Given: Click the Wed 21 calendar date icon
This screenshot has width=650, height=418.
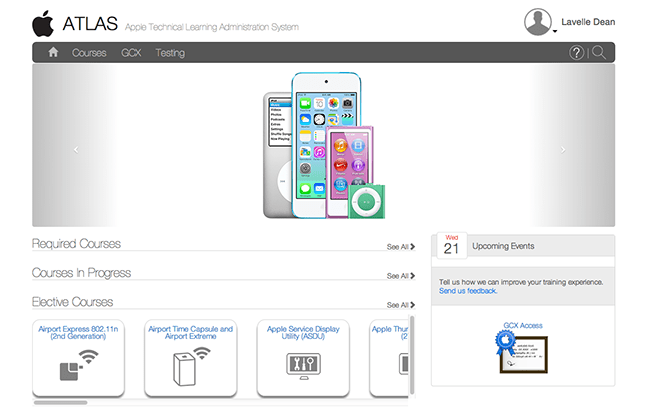Looking at the screenshot, I should coord(451,245).
